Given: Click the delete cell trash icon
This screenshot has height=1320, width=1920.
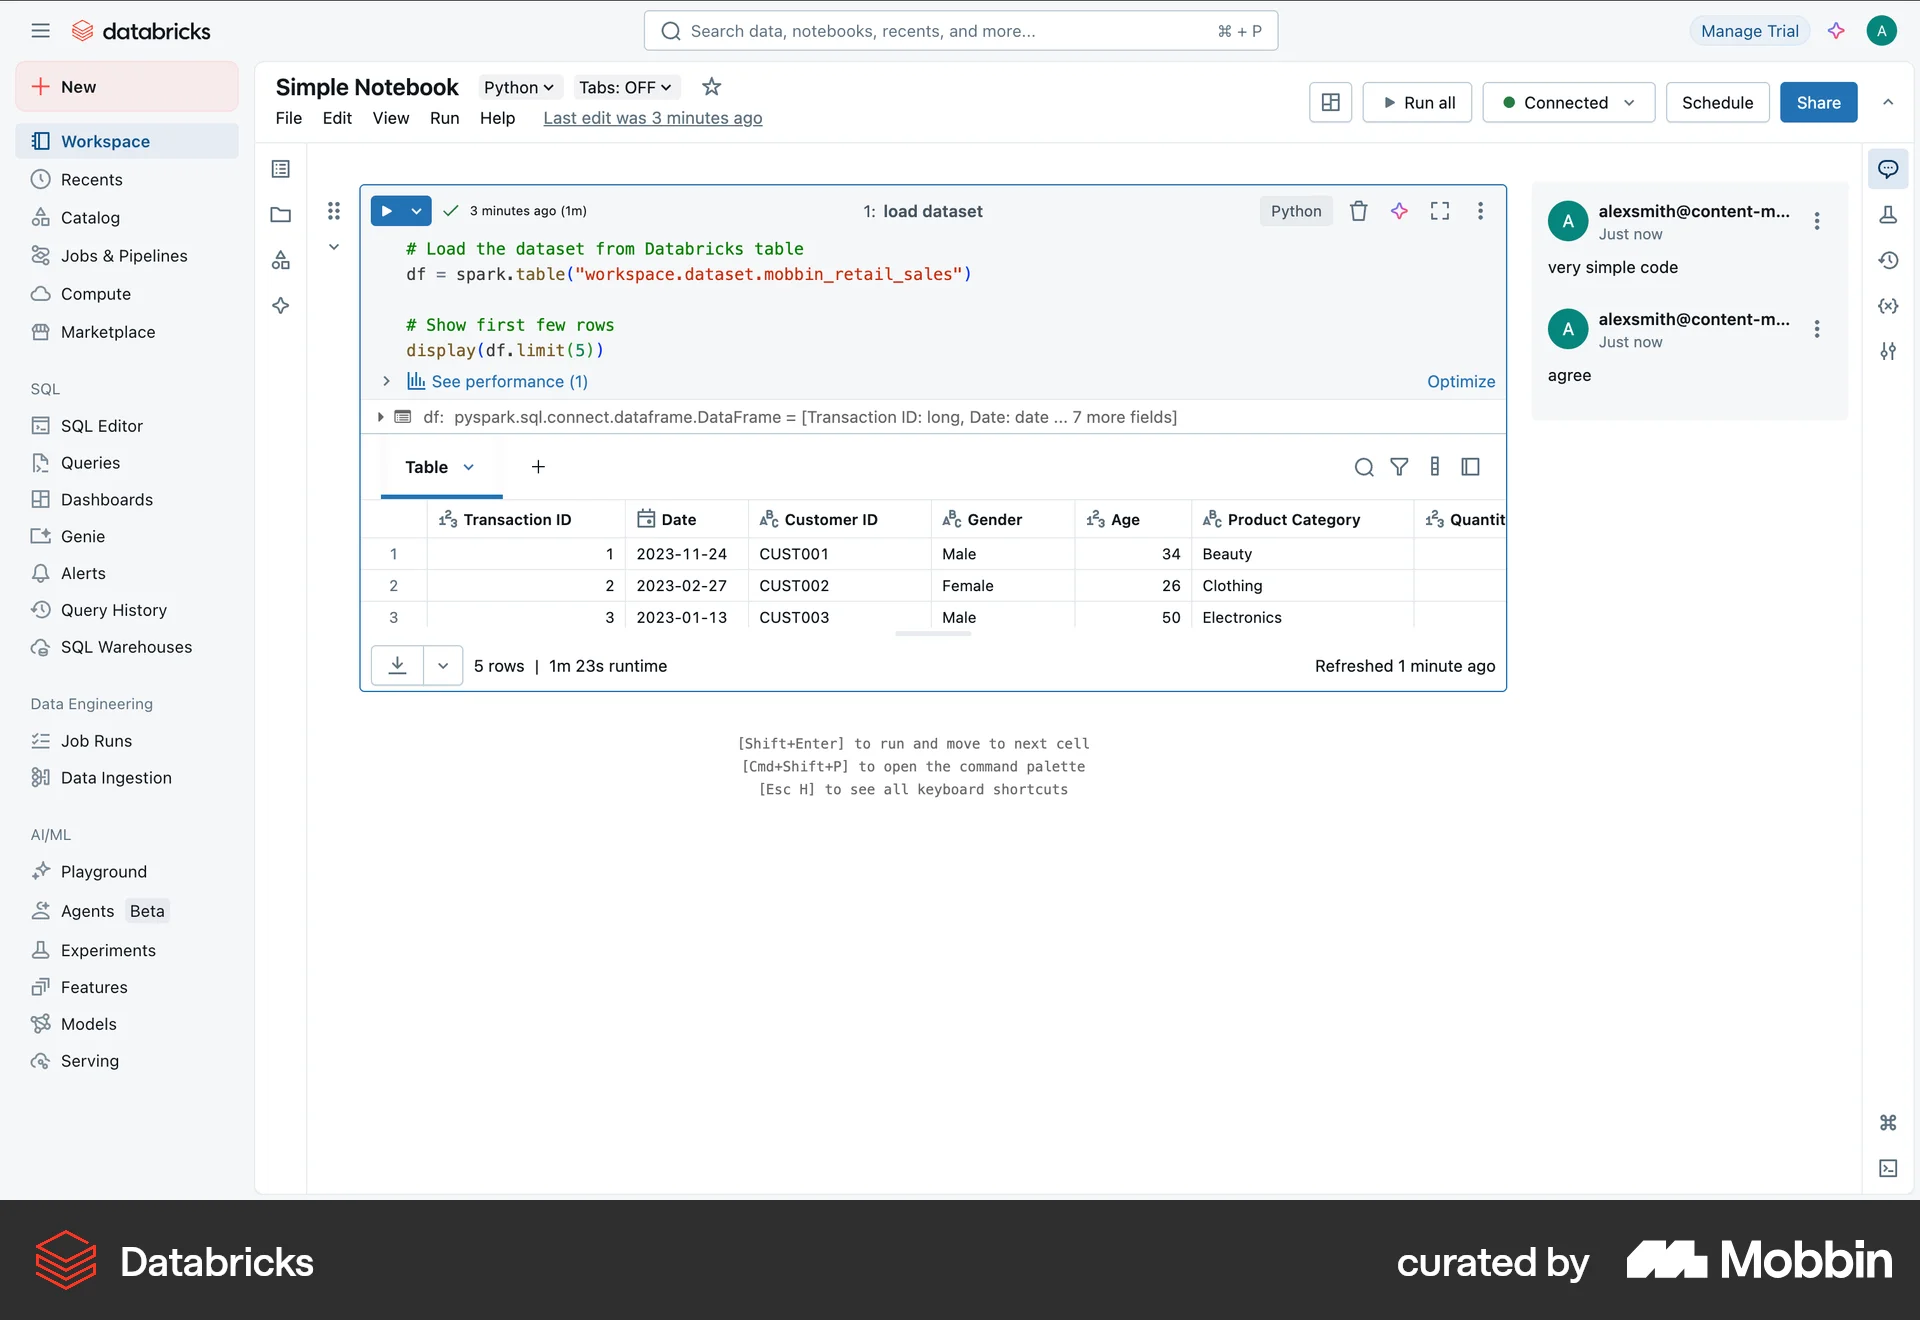Looking at the screenshot, I should tap(1357, 210).
